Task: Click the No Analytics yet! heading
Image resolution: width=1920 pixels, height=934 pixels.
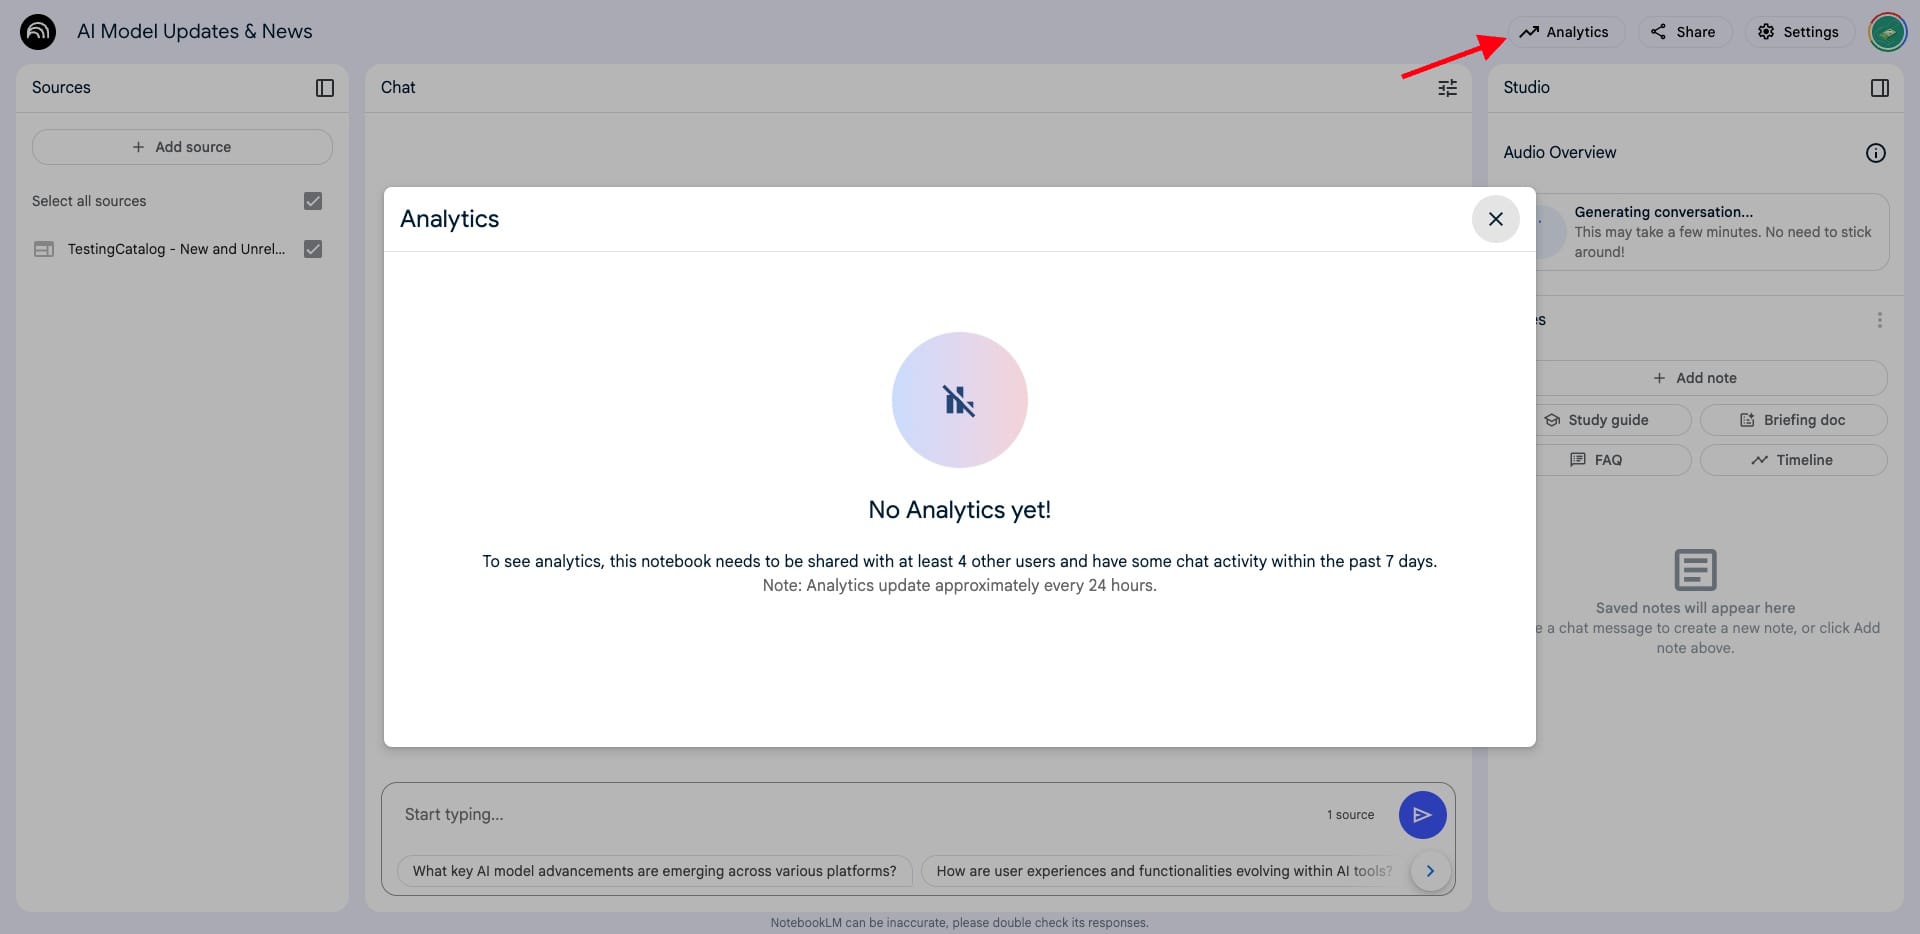Action: pyautogui.click(x=960, y=510)
